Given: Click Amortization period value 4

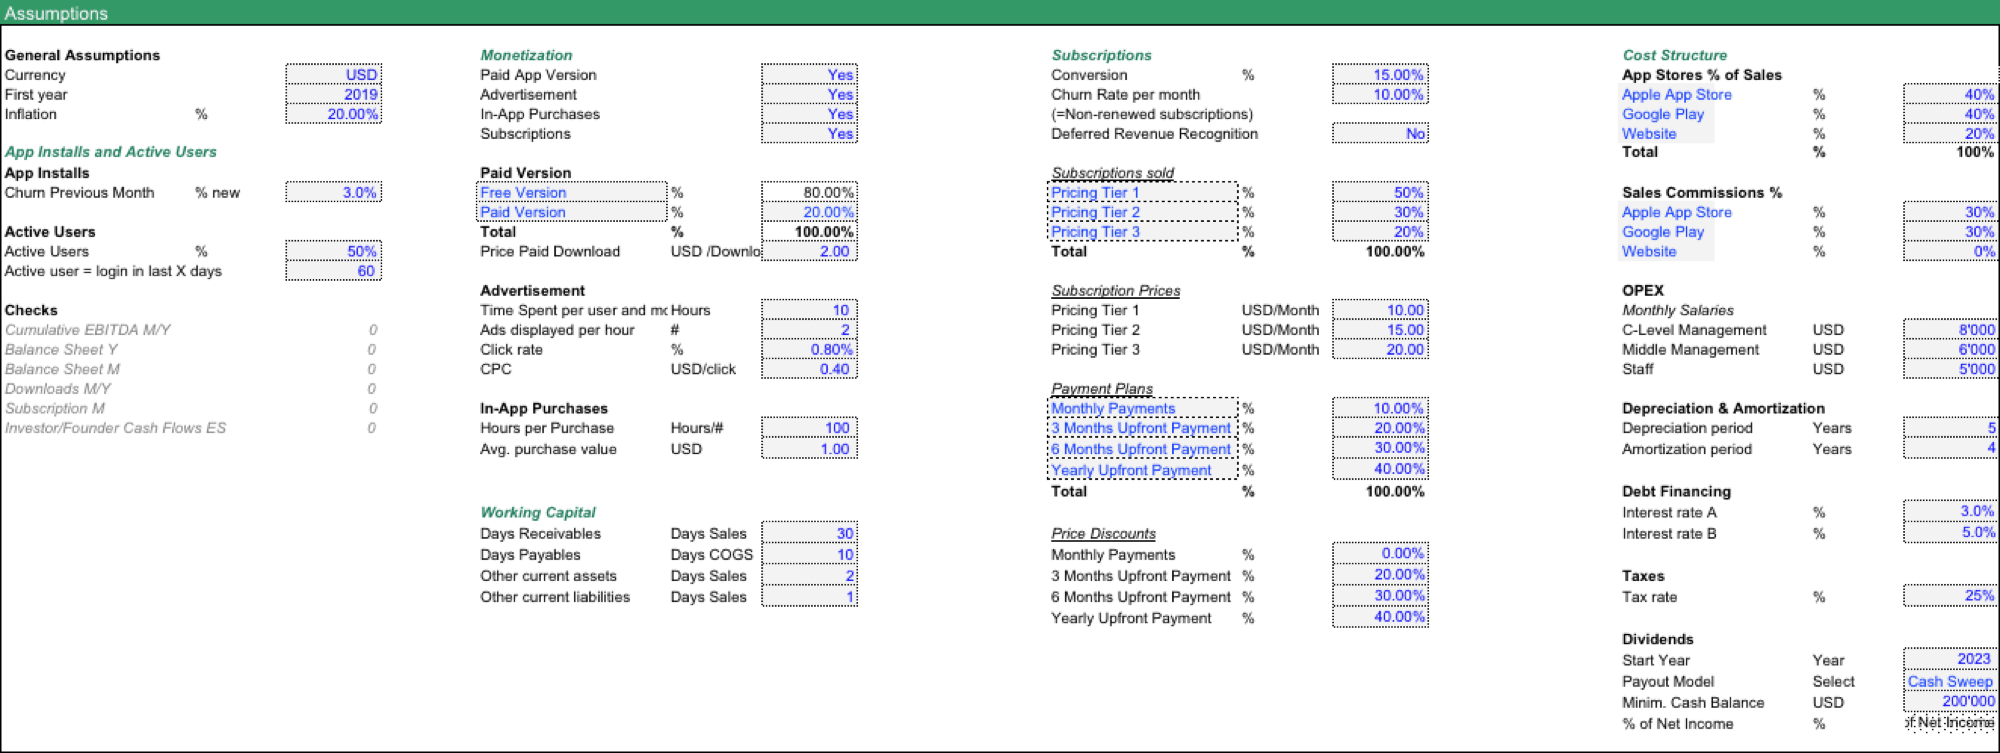Looking at the screenshot, I should click(1950, 449).
